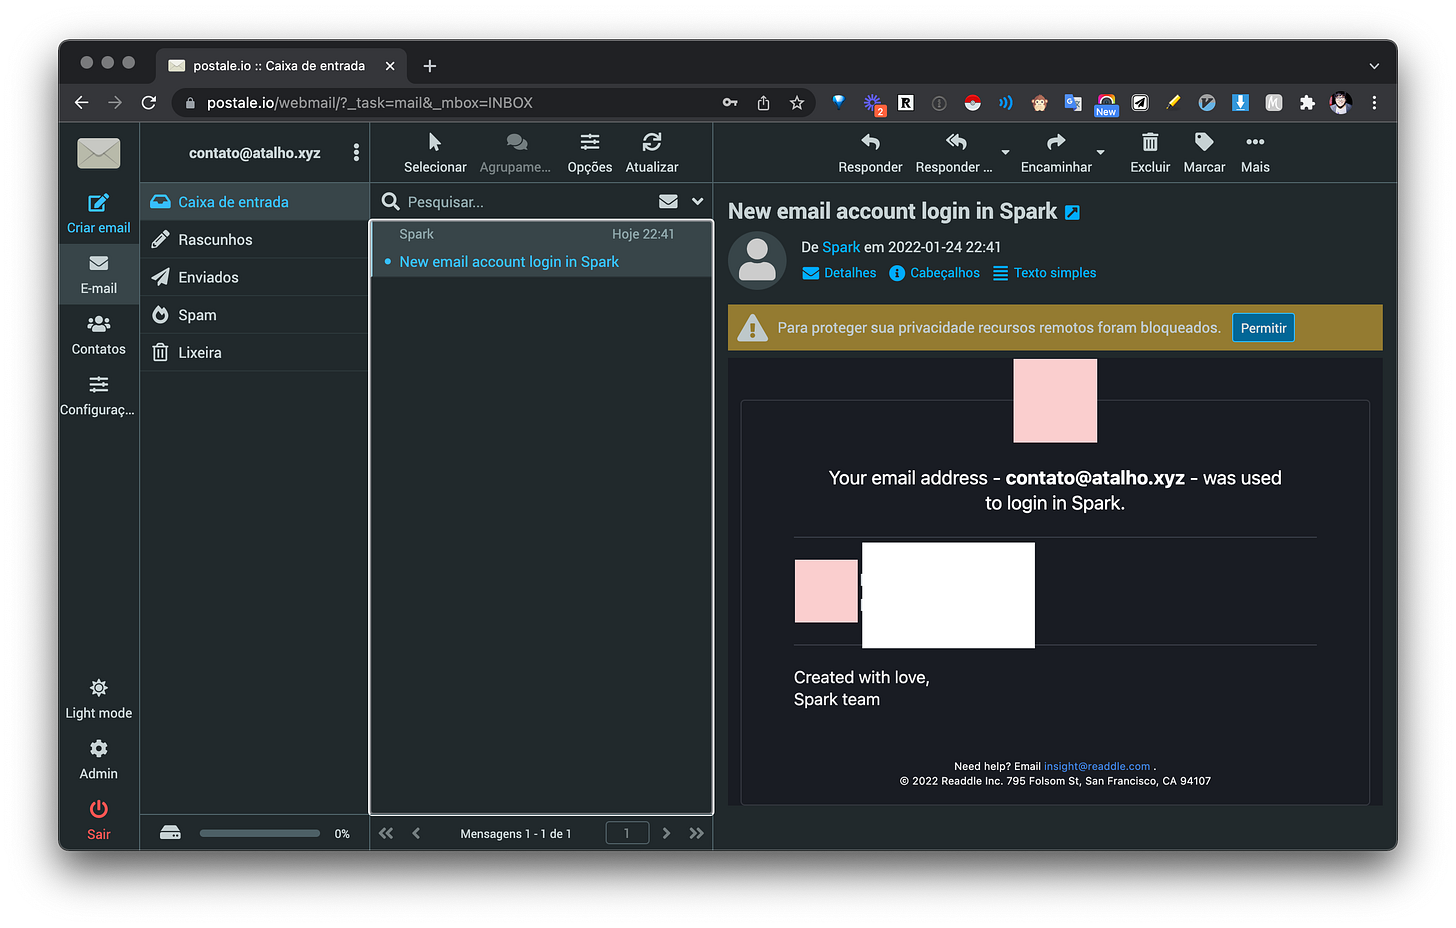Select the postale.io Caixa de entrada tab
Viewport: 1456px width, 928px height.
(x=280, y=66)
